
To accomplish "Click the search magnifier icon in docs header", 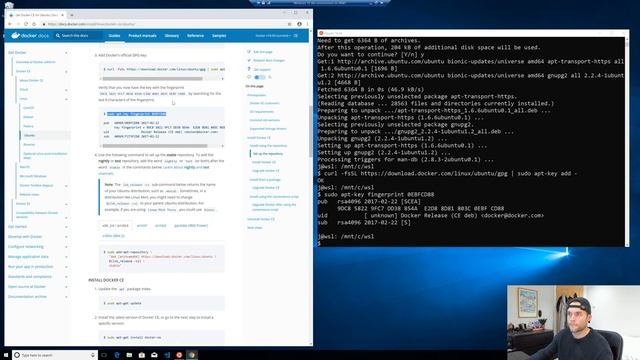I will pos(58,36).
